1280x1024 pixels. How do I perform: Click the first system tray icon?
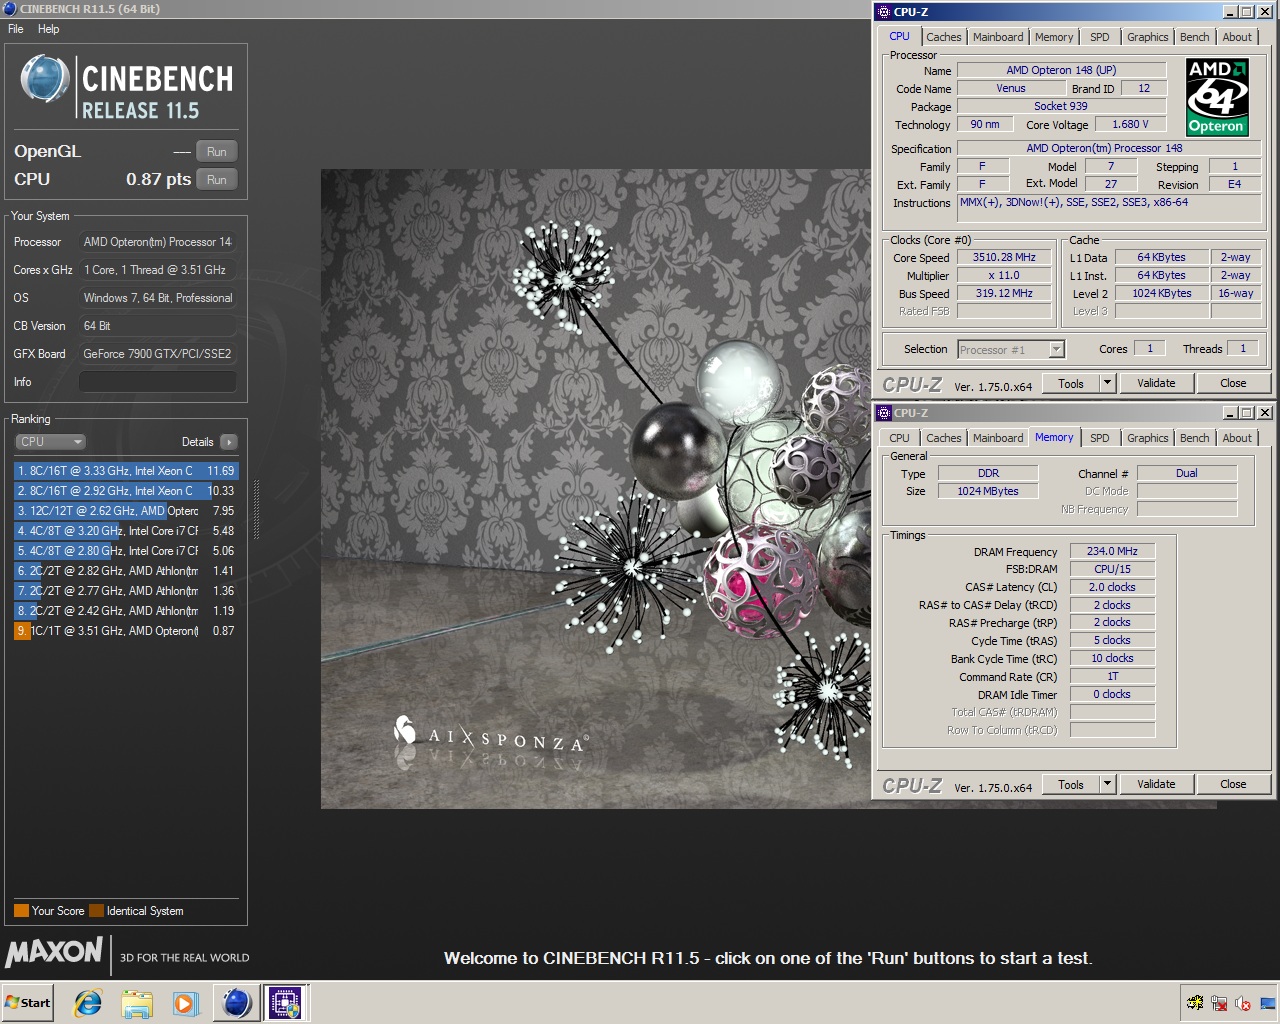click(1195, 1003)
